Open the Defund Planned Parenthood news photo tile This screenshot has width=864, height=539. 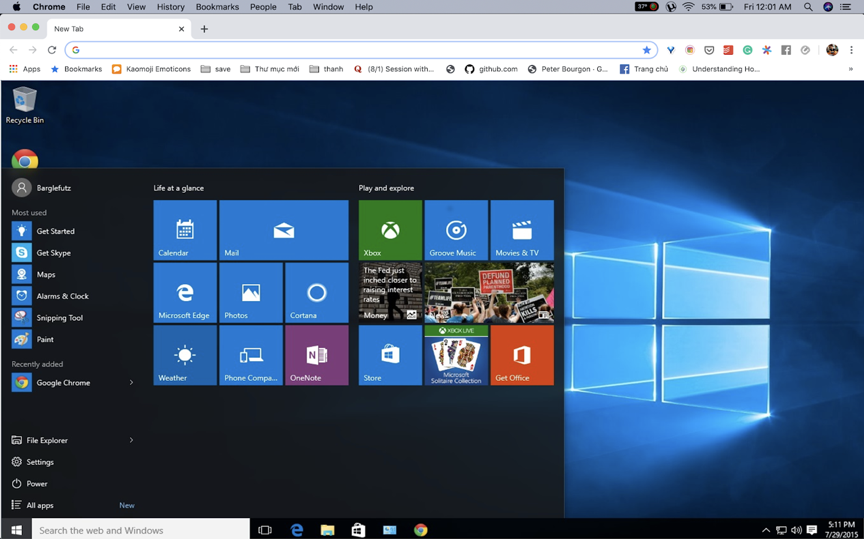489,293
